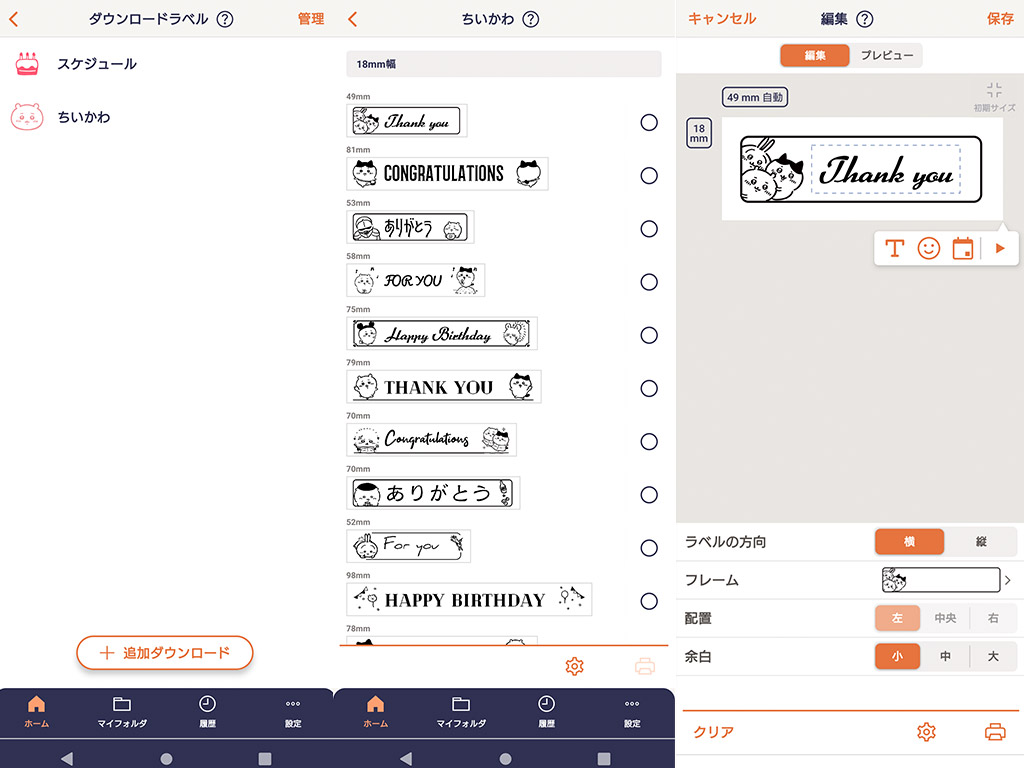Tap Android back button on left screen
Image resolution: width=1024 pixels, height=768 pixels.
pyautogui.click(x=67, y=758)
